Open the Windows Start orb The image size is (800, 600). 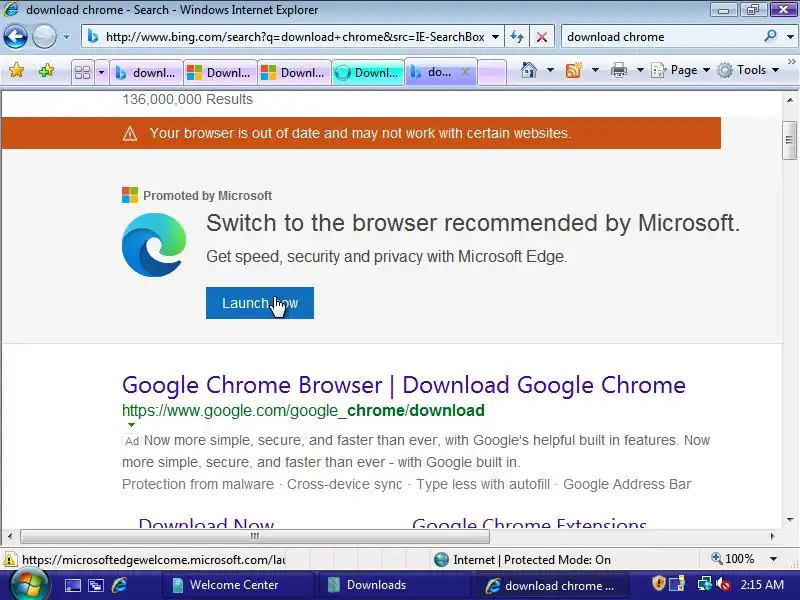29,584
